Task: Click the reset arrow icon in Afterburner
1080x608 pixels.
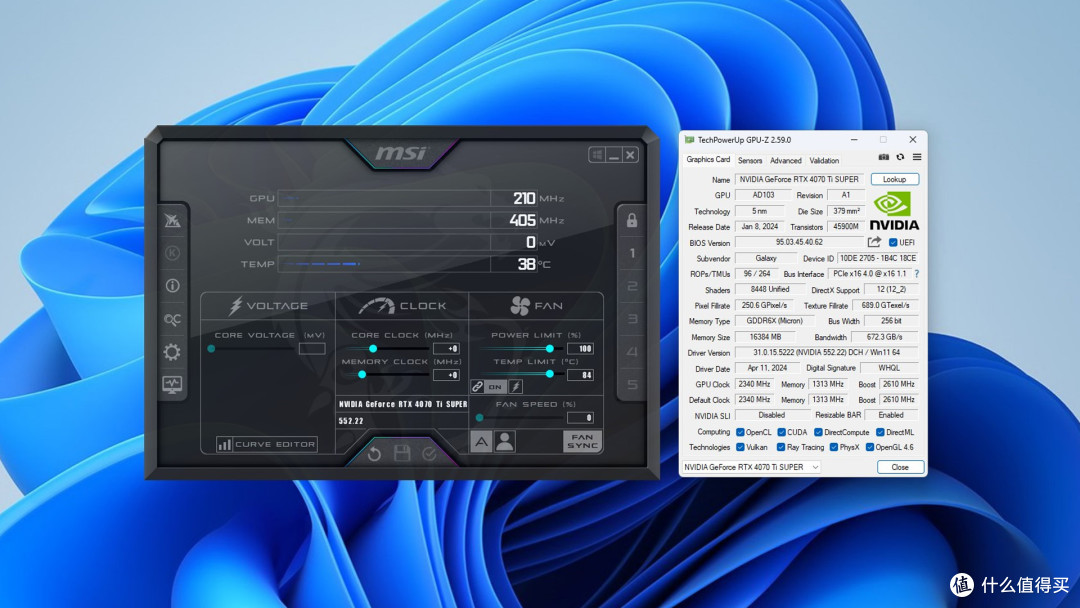Action: 374,454
